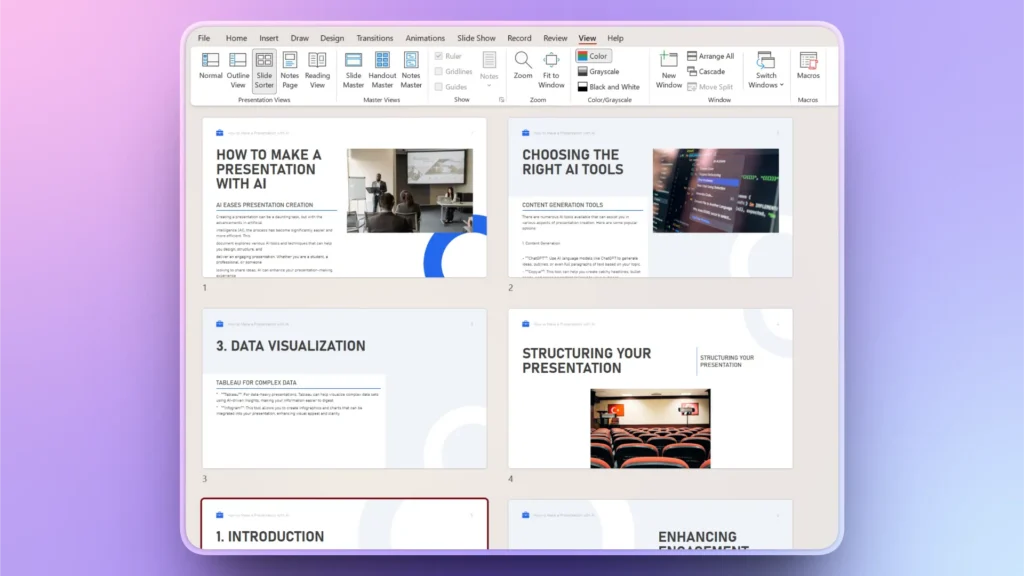1024x576 pixels.
Task: Open the Zoom dialog
Action: coord(522,66)
